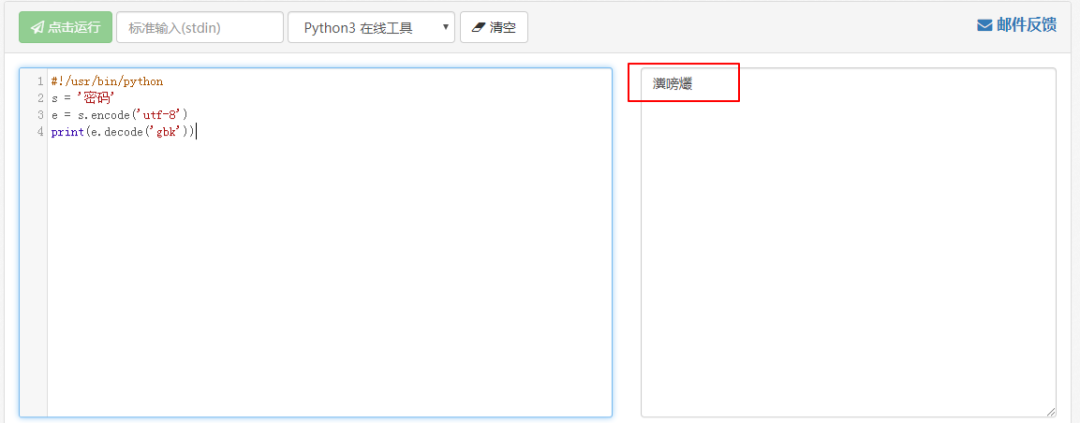Focus the 标准输入(stdin) input field
1080x423 pixels.
click(200, 27)
